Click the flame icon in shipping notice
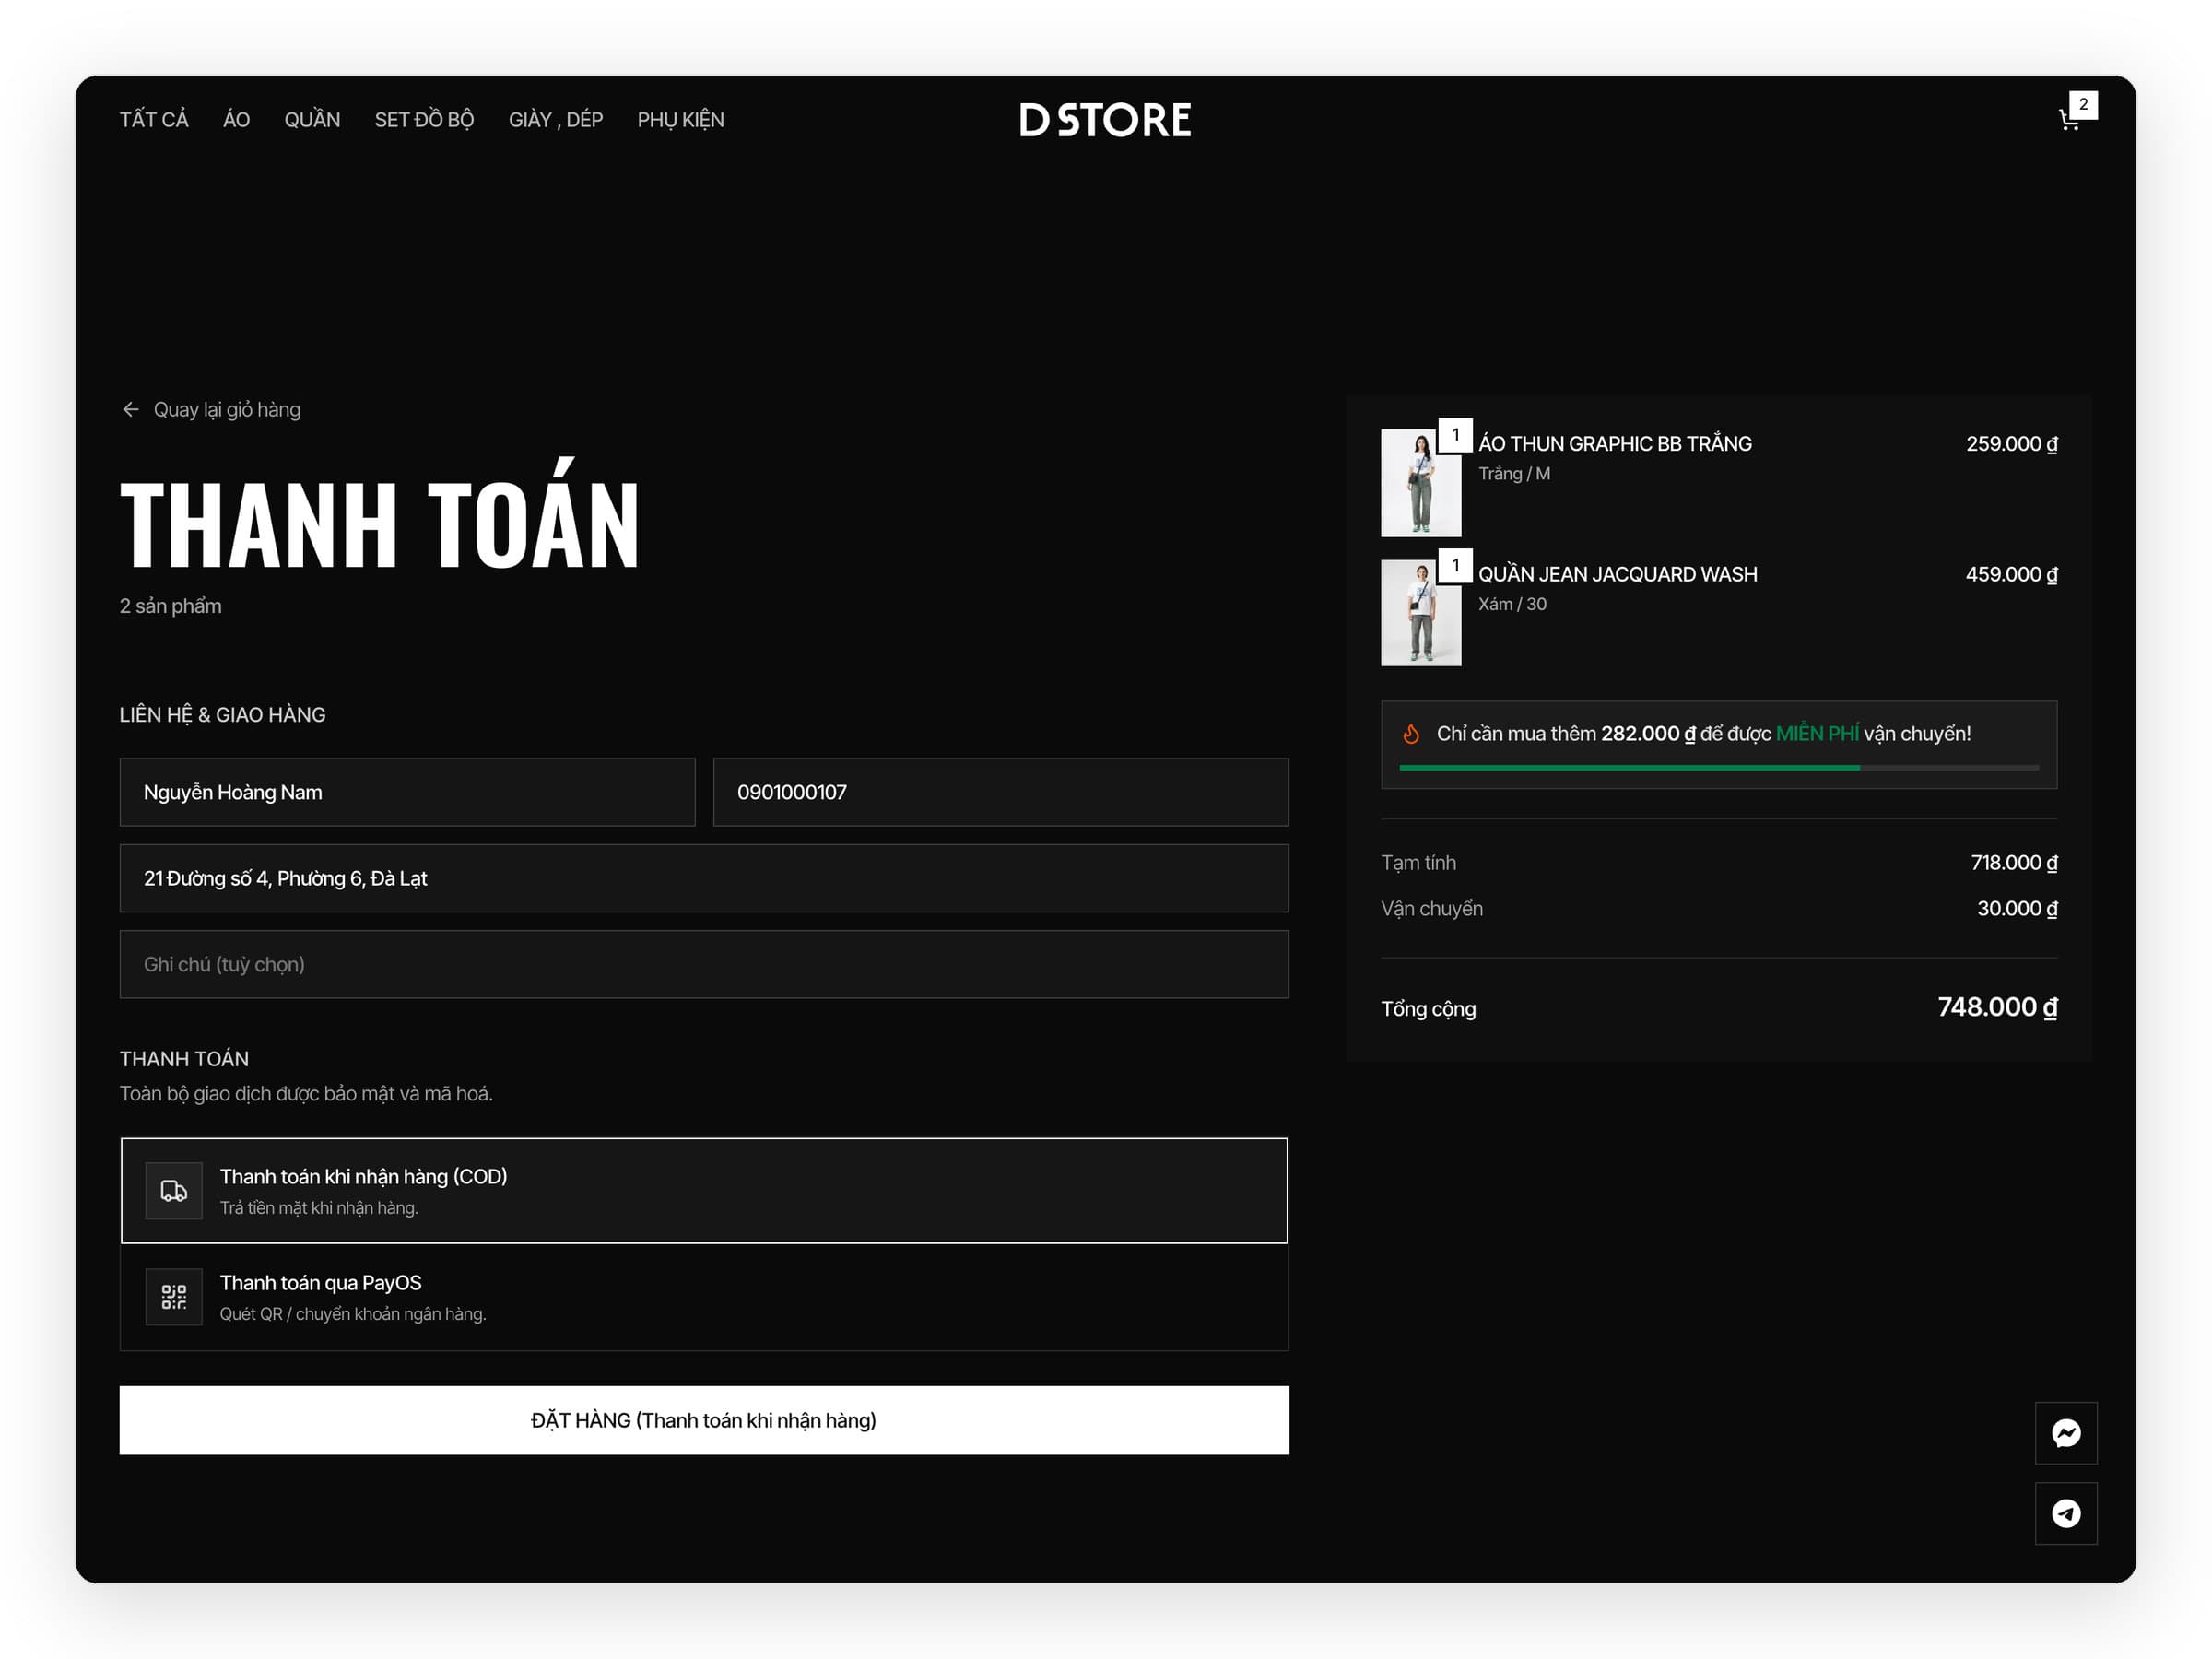 [x=1411, y=734]
